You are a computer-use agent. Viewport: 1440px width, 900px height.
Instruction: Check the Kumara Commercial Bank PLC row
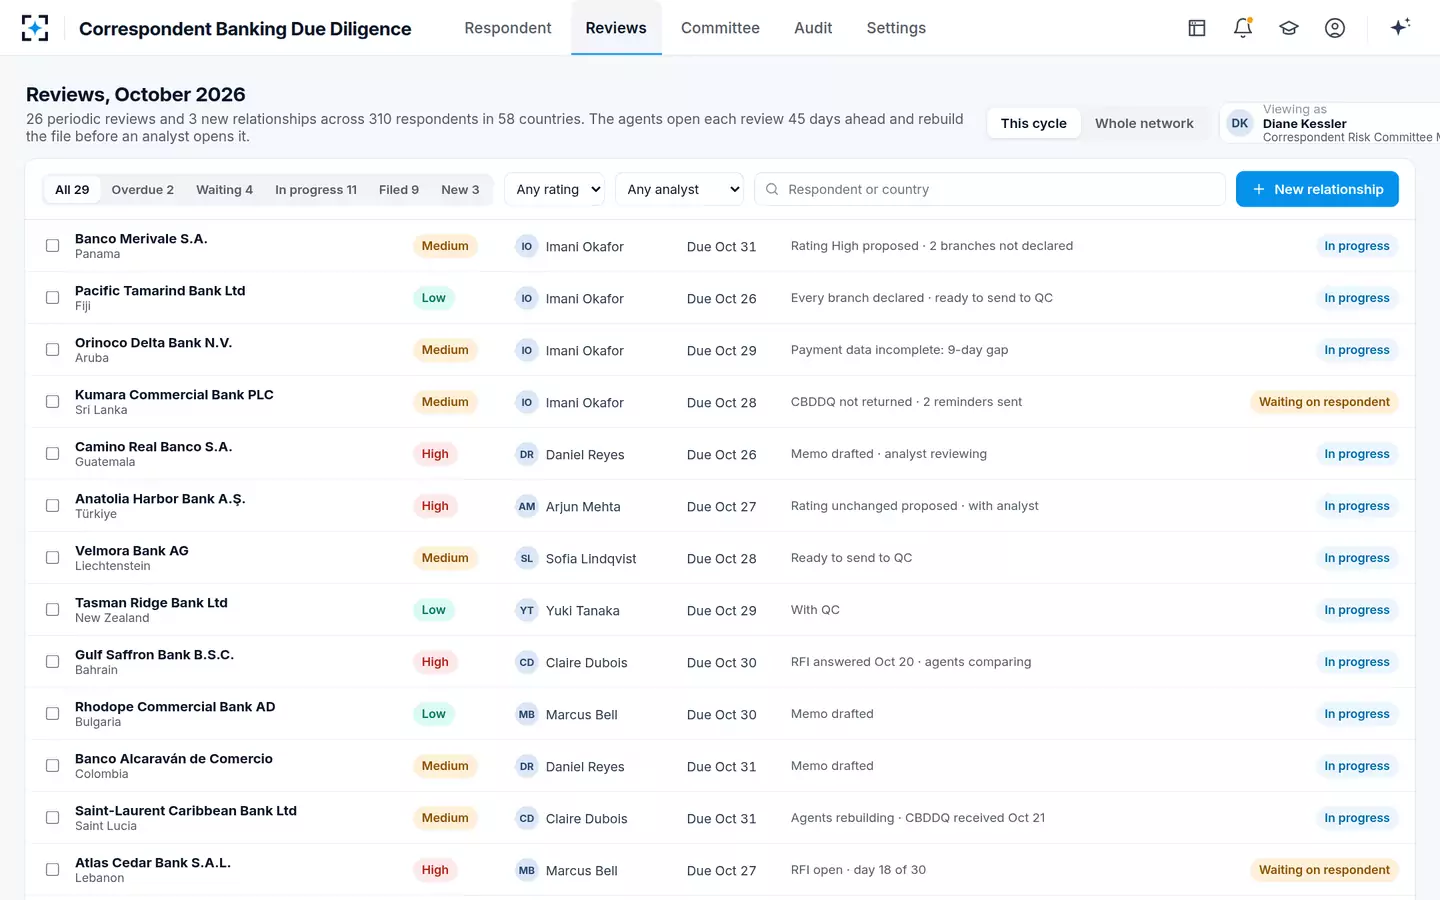click(52, 402)
